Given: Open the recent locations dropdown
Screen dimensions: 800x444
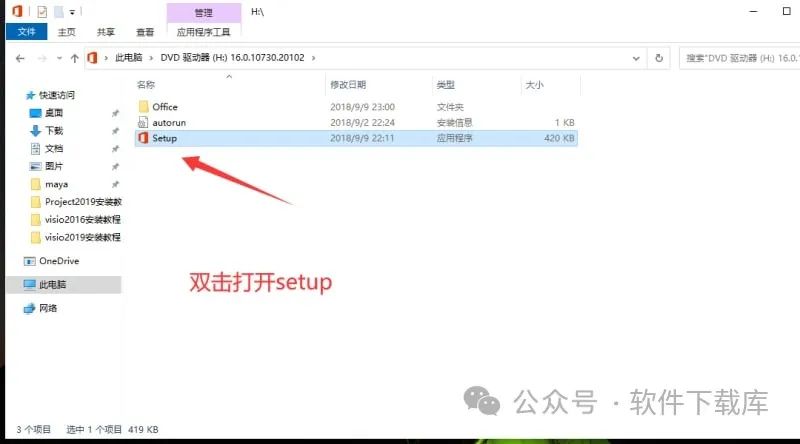Looking at the screenshot, I should 59,58.
